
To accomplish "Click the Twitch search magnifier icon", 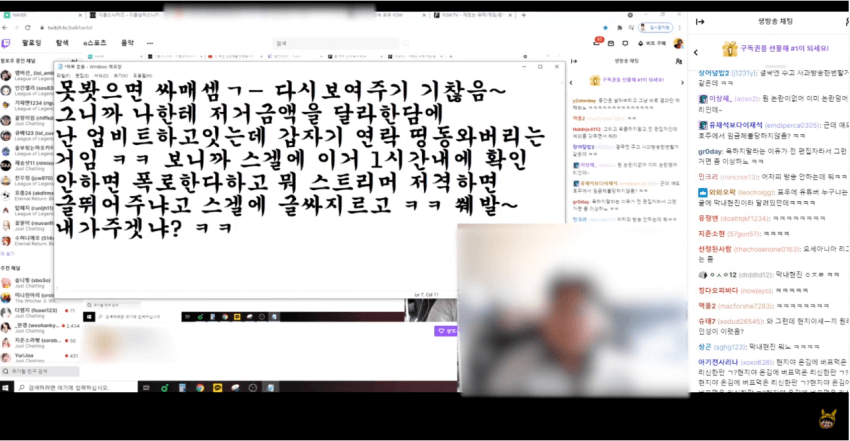I will [405, 43].
